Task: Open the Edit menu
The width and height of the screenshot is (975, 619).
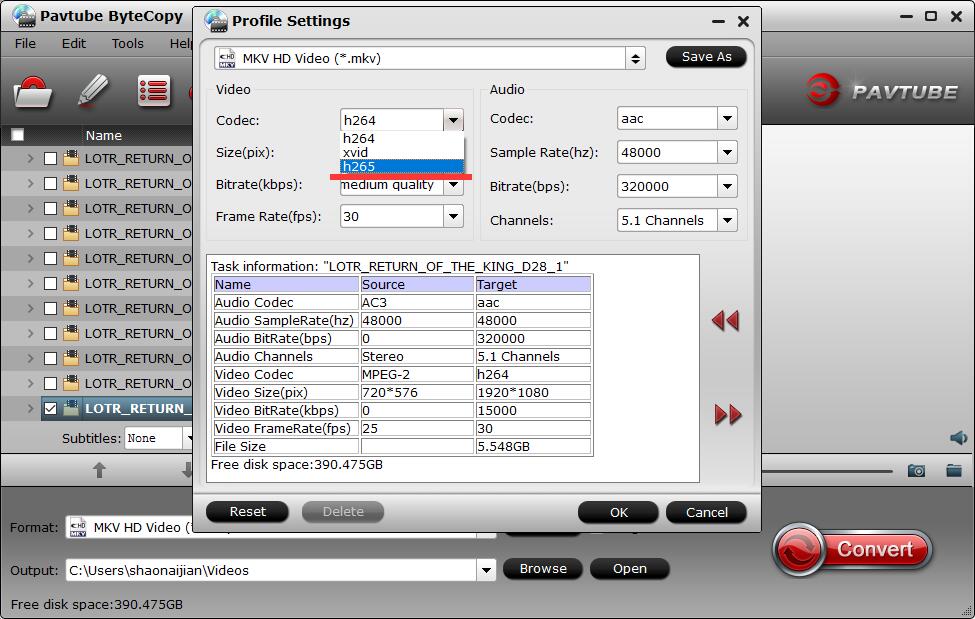Action: coord(73,44)
